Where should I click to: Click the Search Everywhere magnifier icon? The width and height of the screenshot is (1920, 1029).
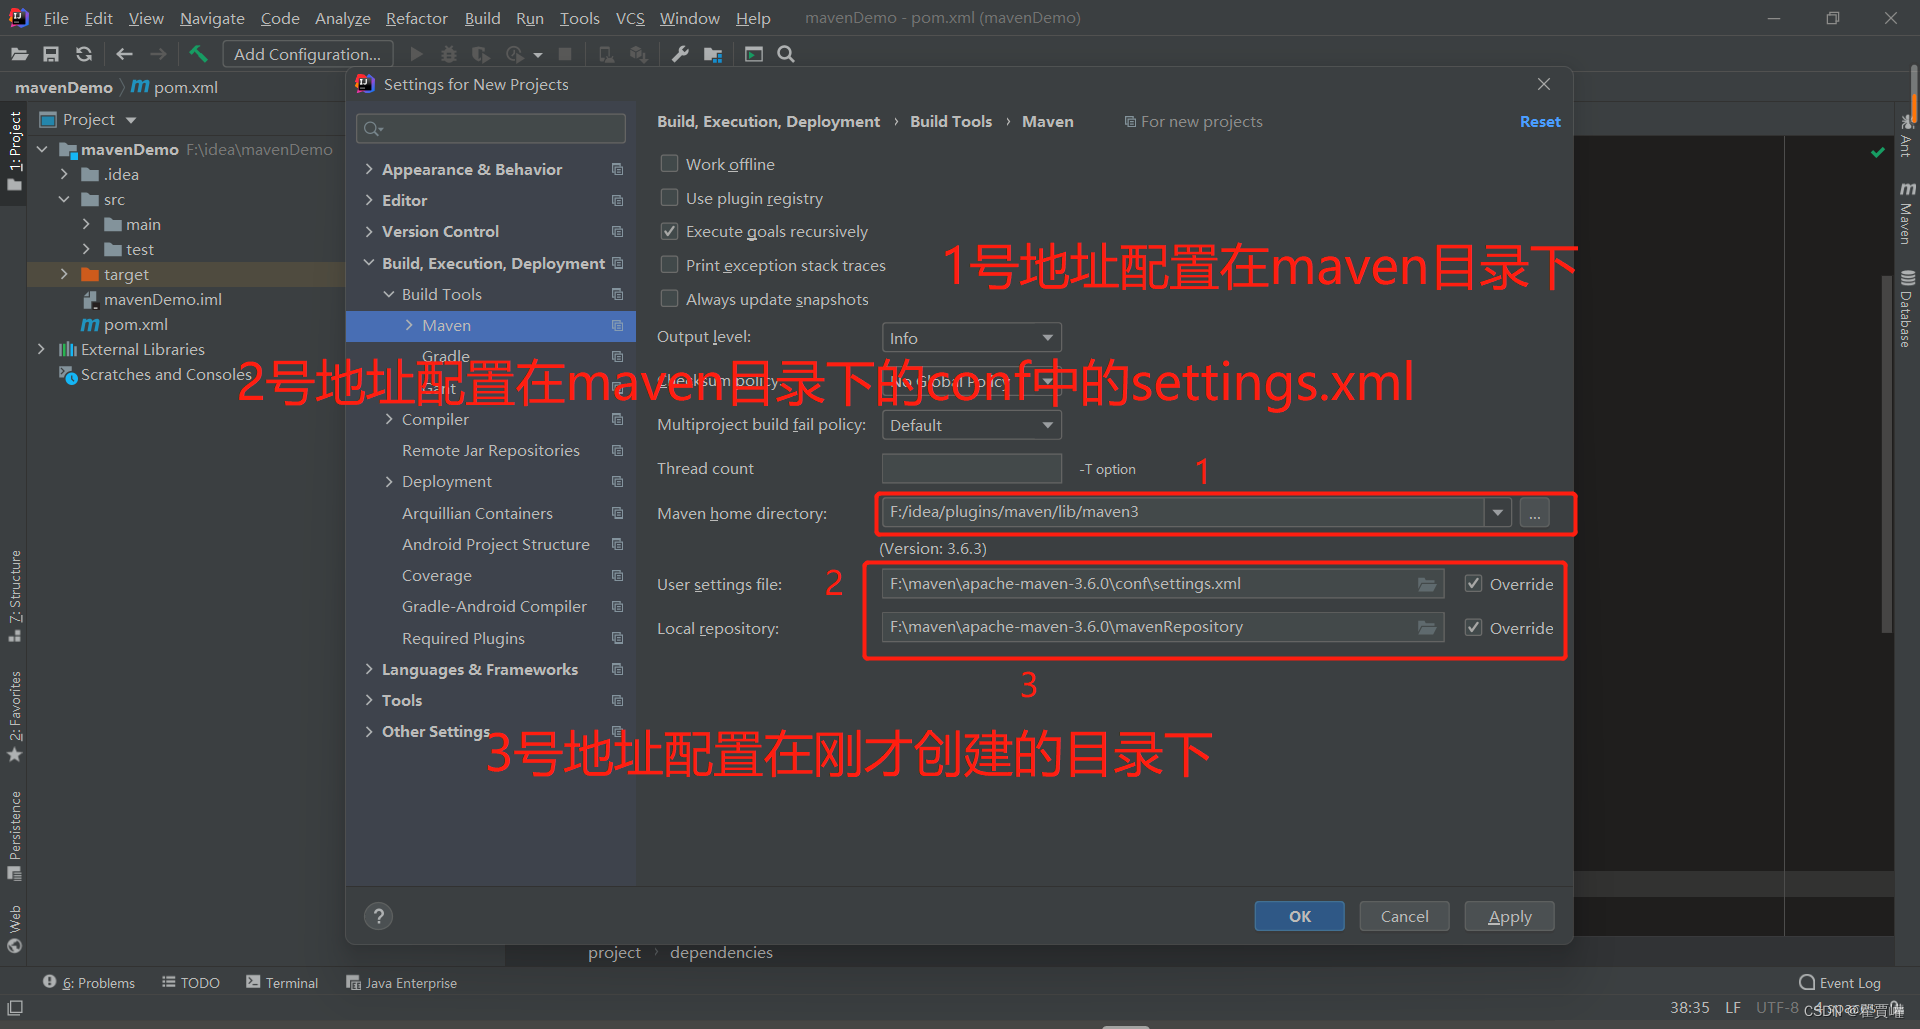point(786,54)
